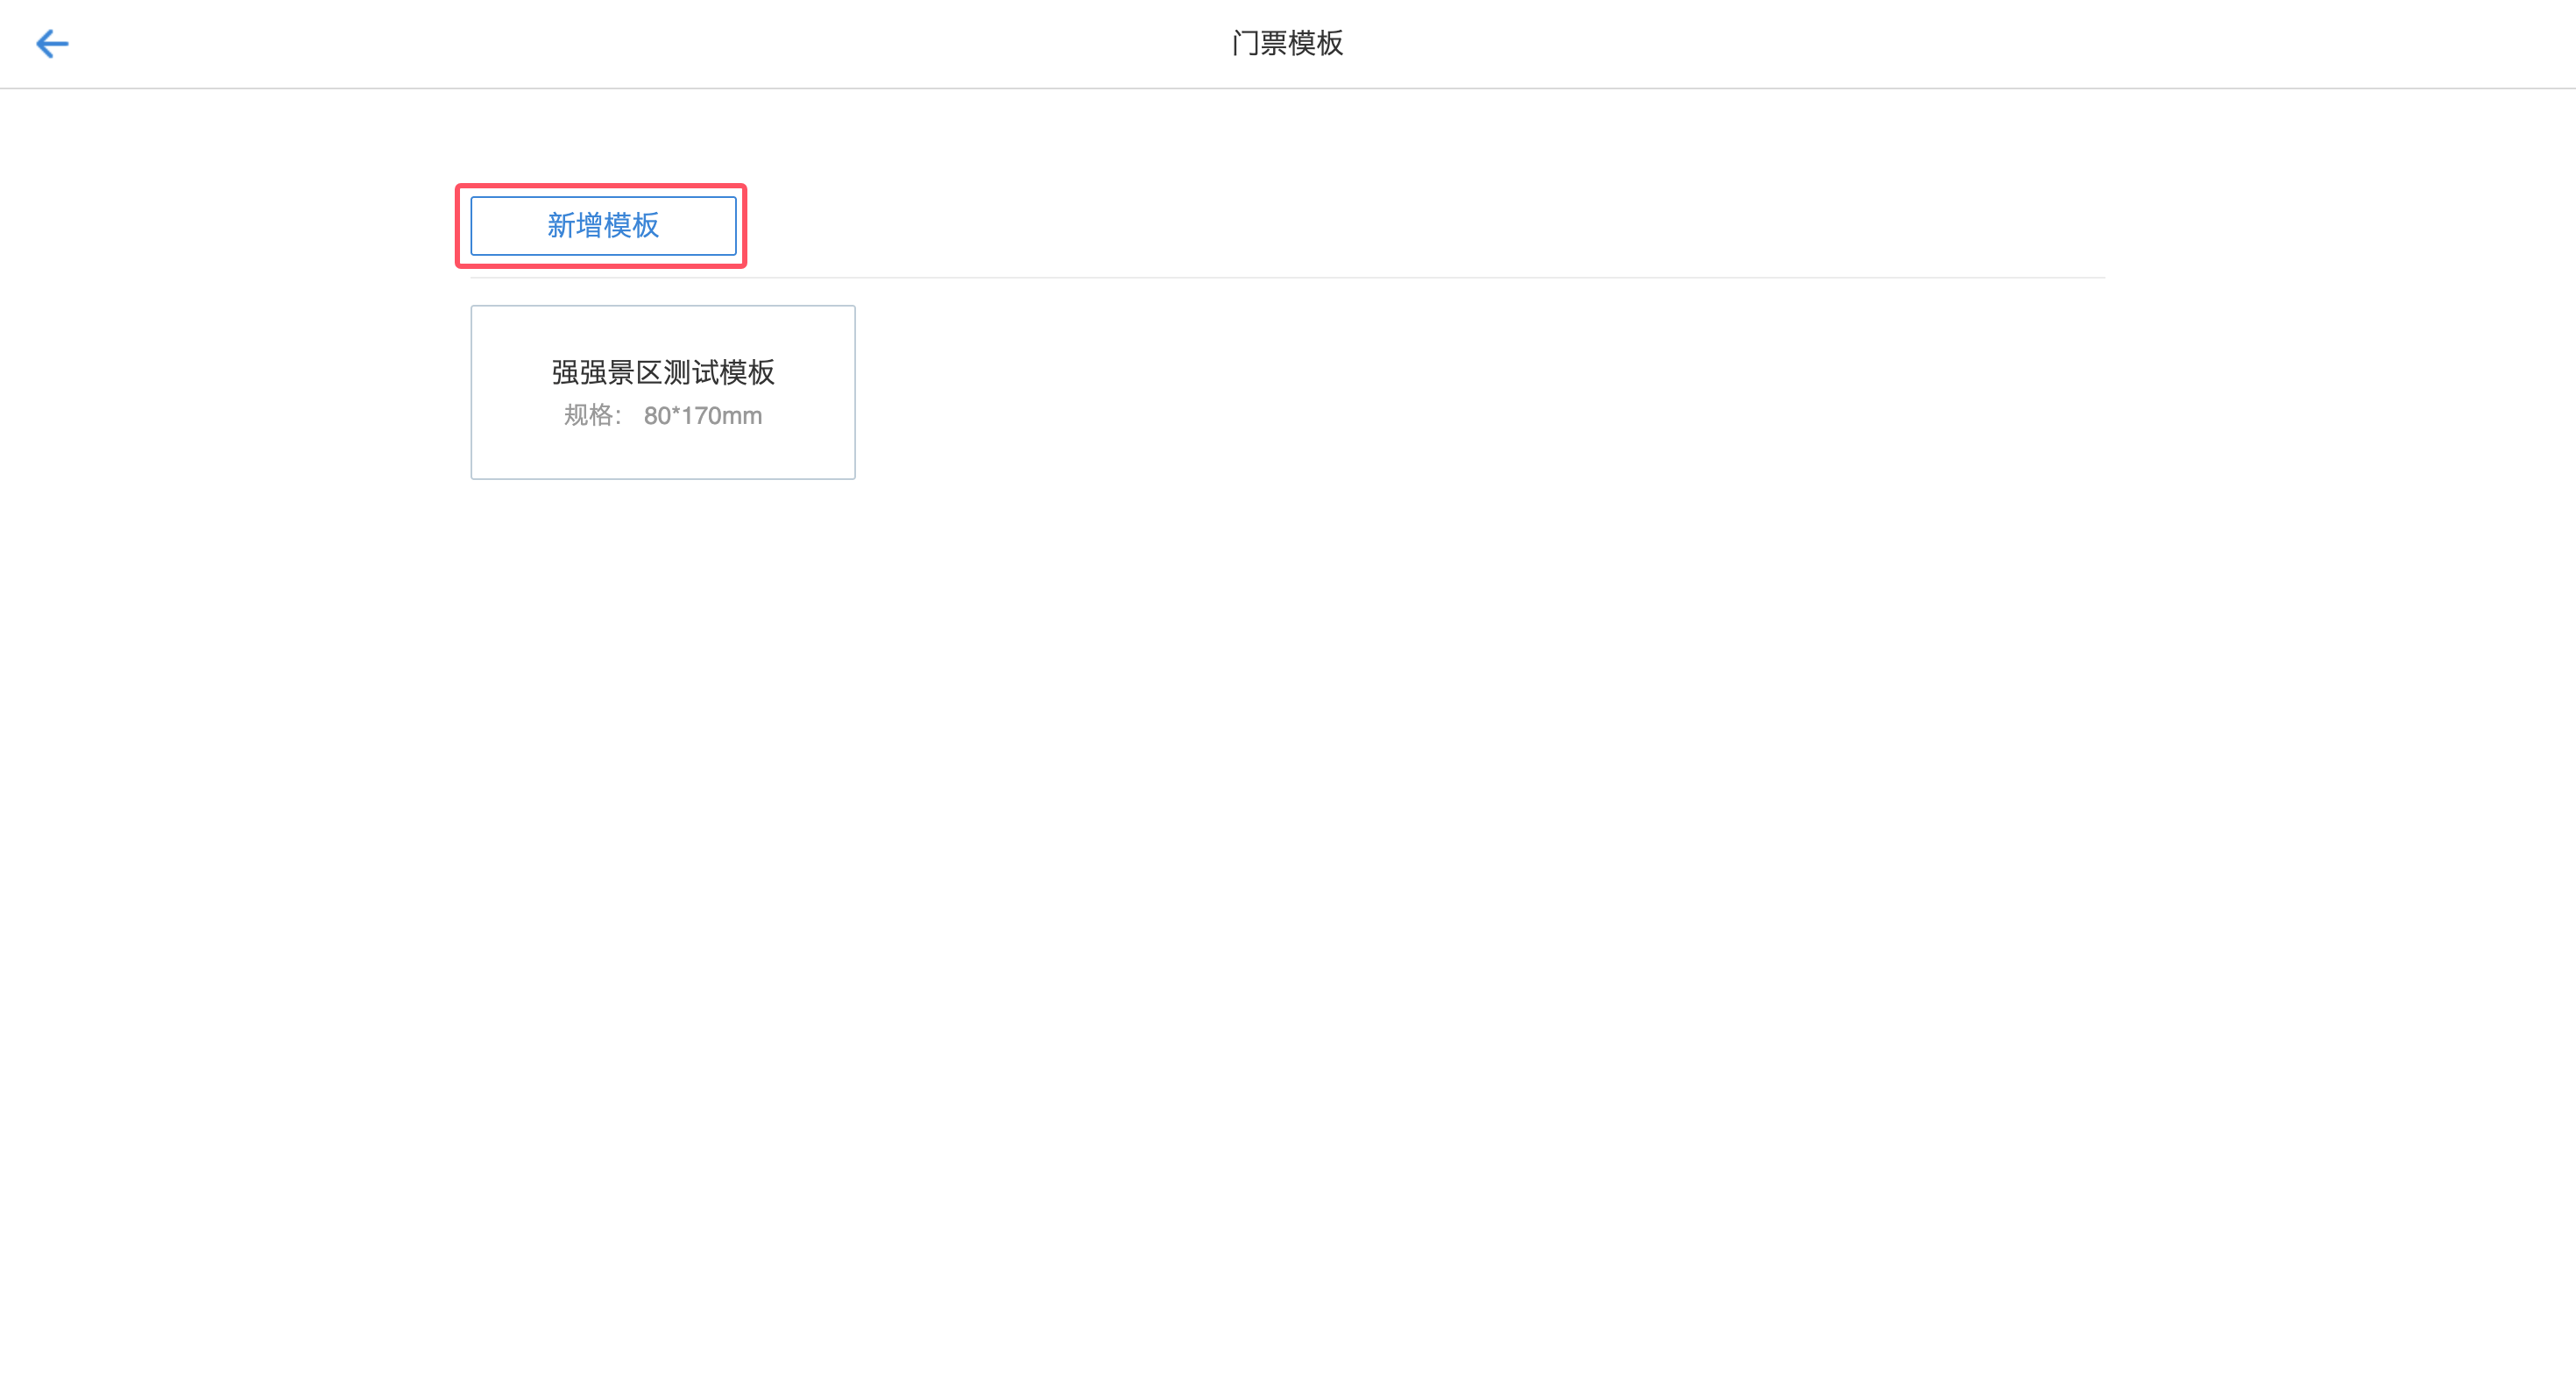Select the 强强景区测试模板 title text
The image size is (2576, 1398).
pos(662,372)
